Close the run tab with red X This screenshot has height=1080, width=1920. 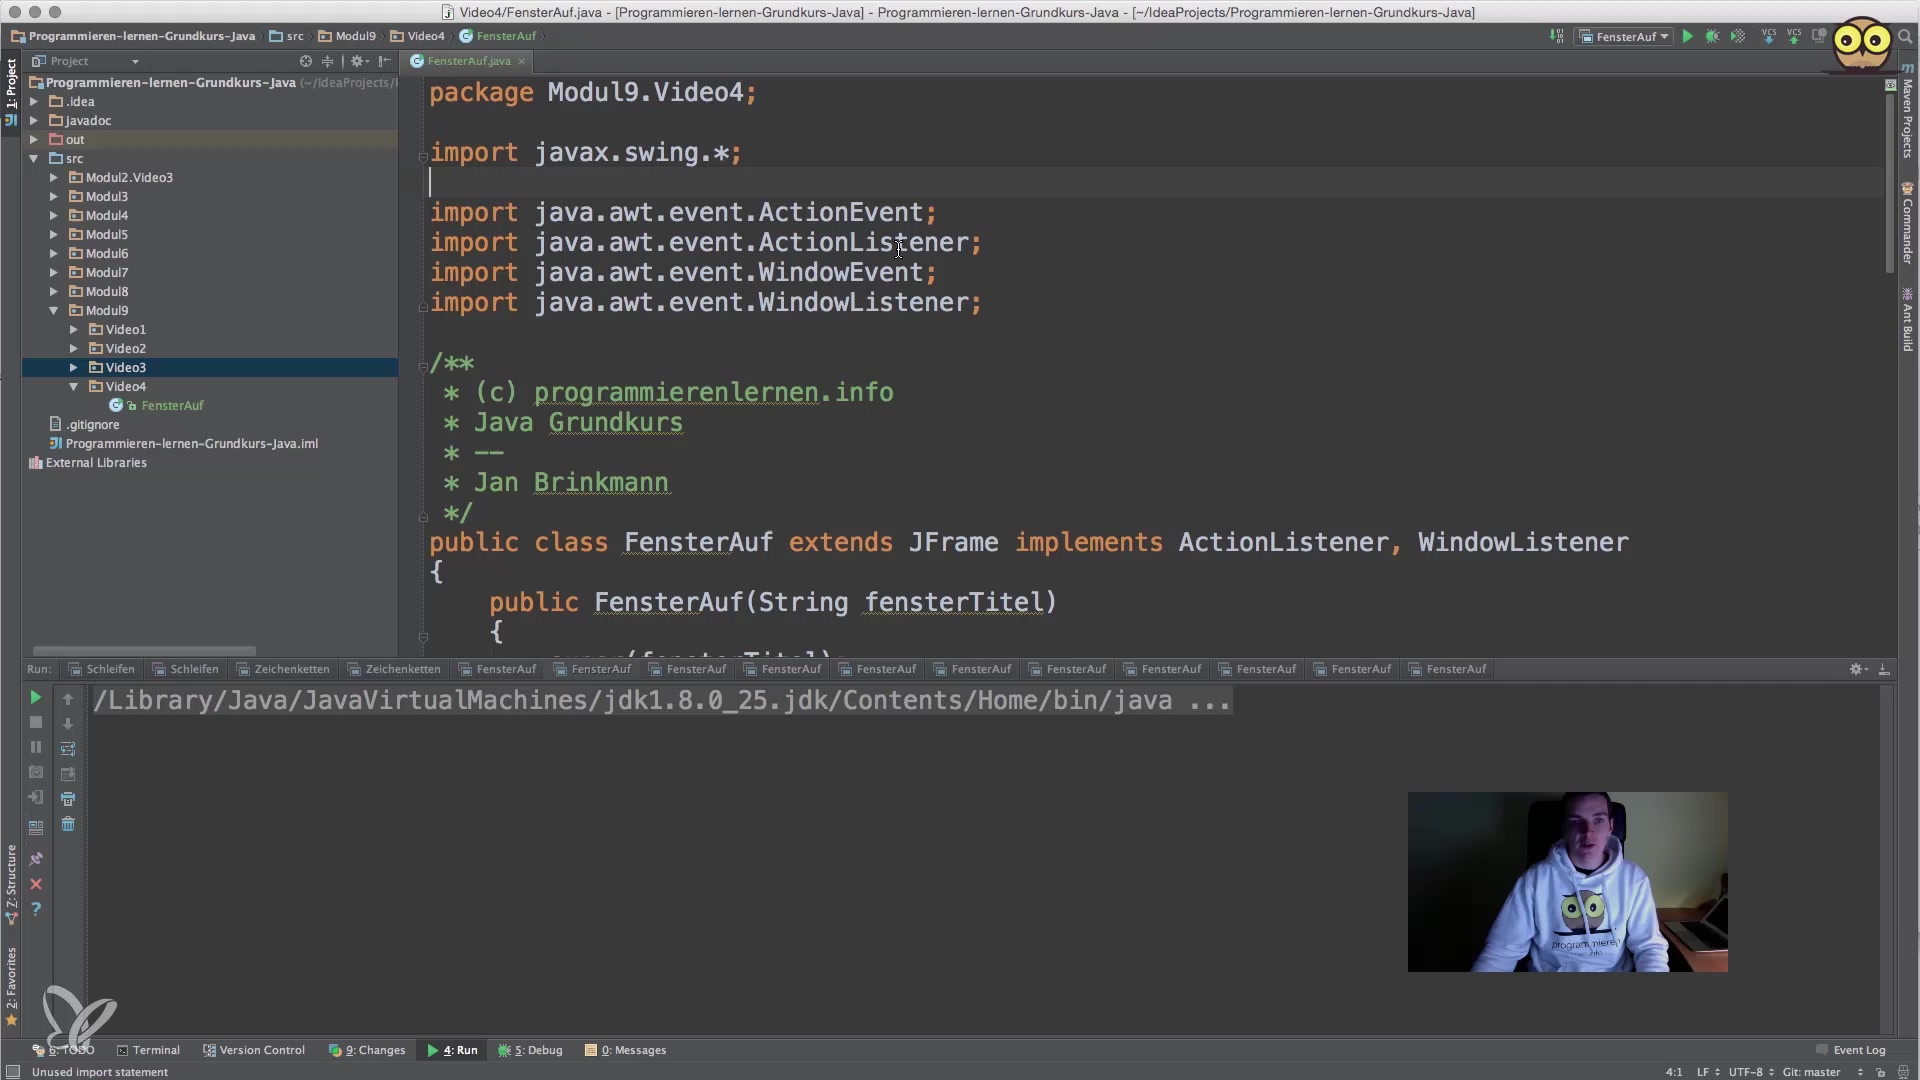click(x=36, y=884)
